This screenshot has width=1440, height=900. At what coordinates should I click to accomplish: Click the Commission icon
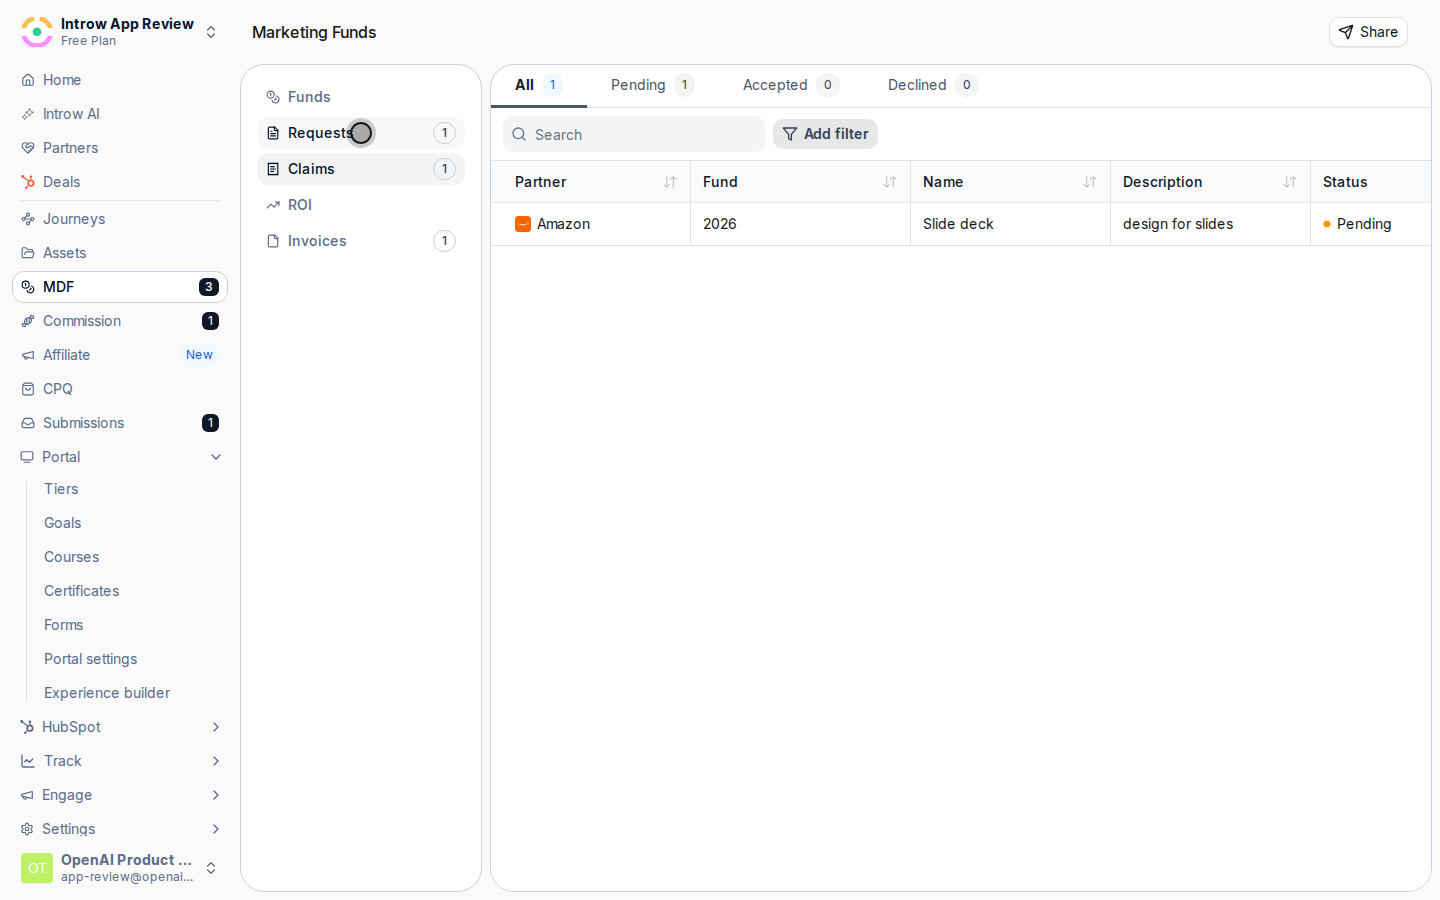pyautogui.click(x=28, y=321)
